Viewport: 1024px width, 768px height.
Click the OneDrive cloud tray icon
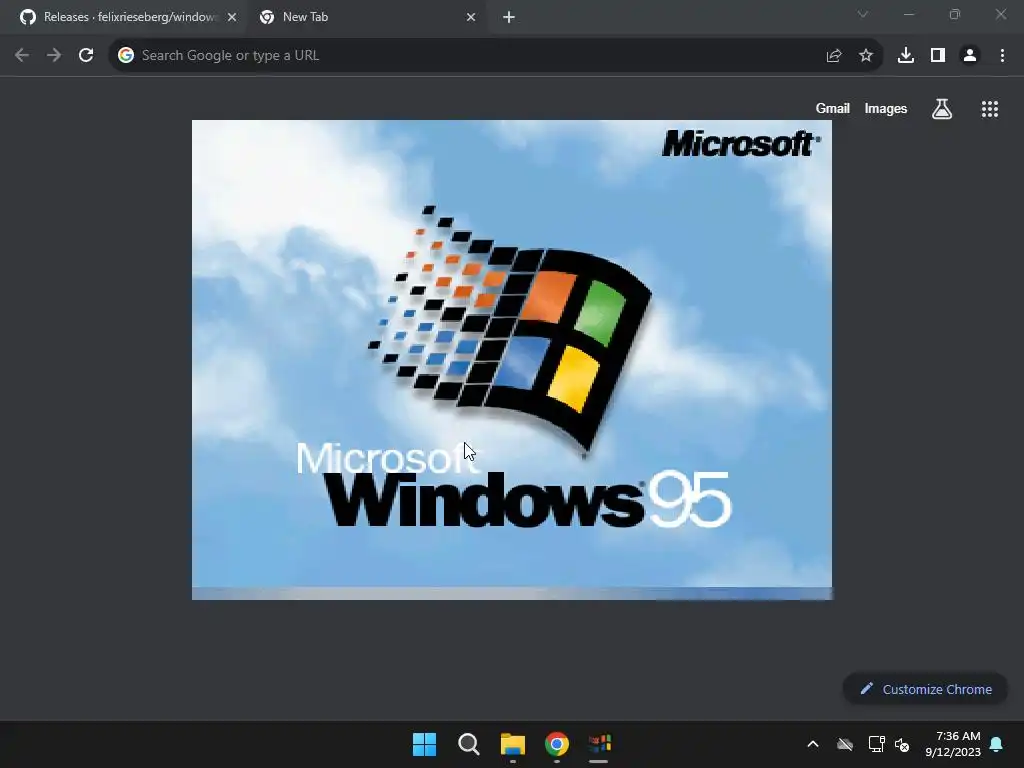point(845,744)
